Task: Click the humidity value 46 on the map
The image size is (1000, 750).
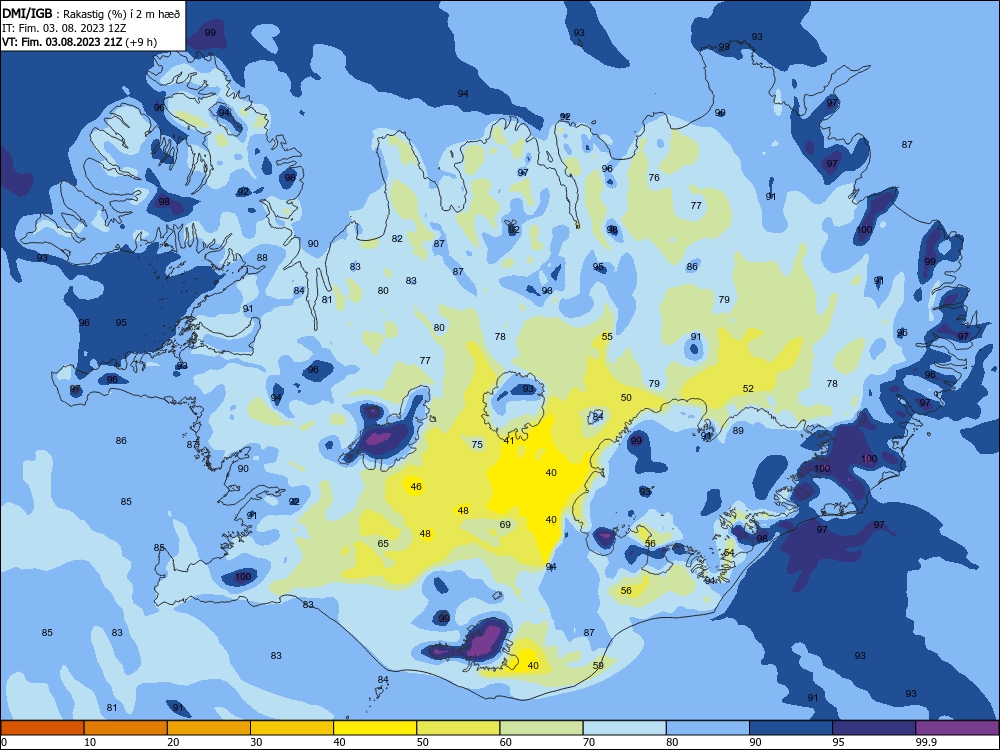Action: coord(416,487)
